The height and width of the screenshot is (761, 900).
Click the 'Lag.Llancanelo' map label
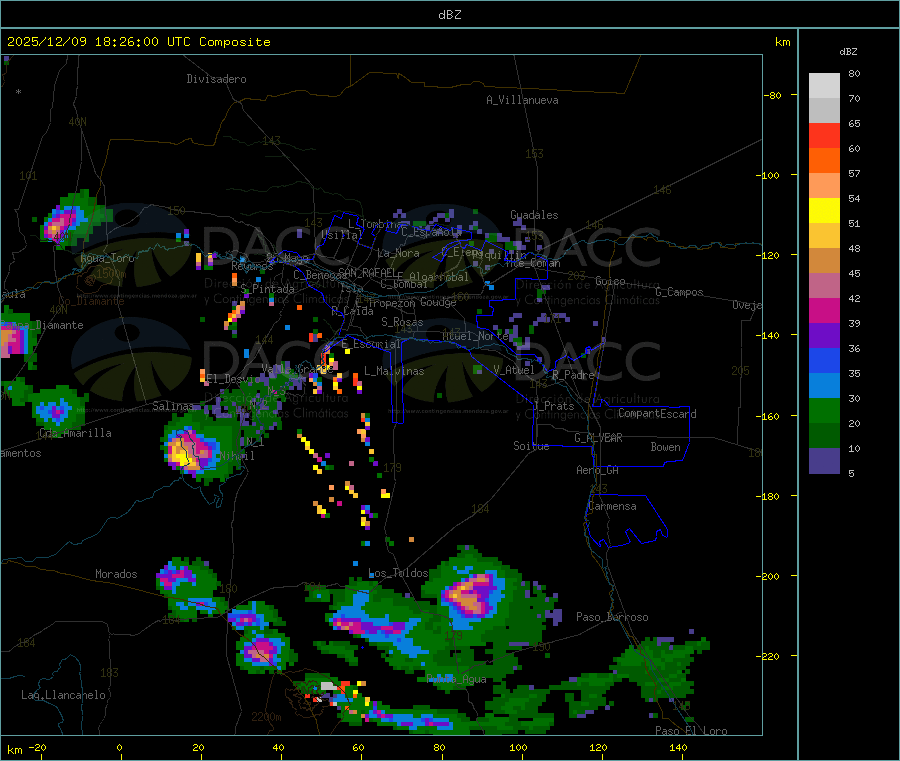coord(63,695)
